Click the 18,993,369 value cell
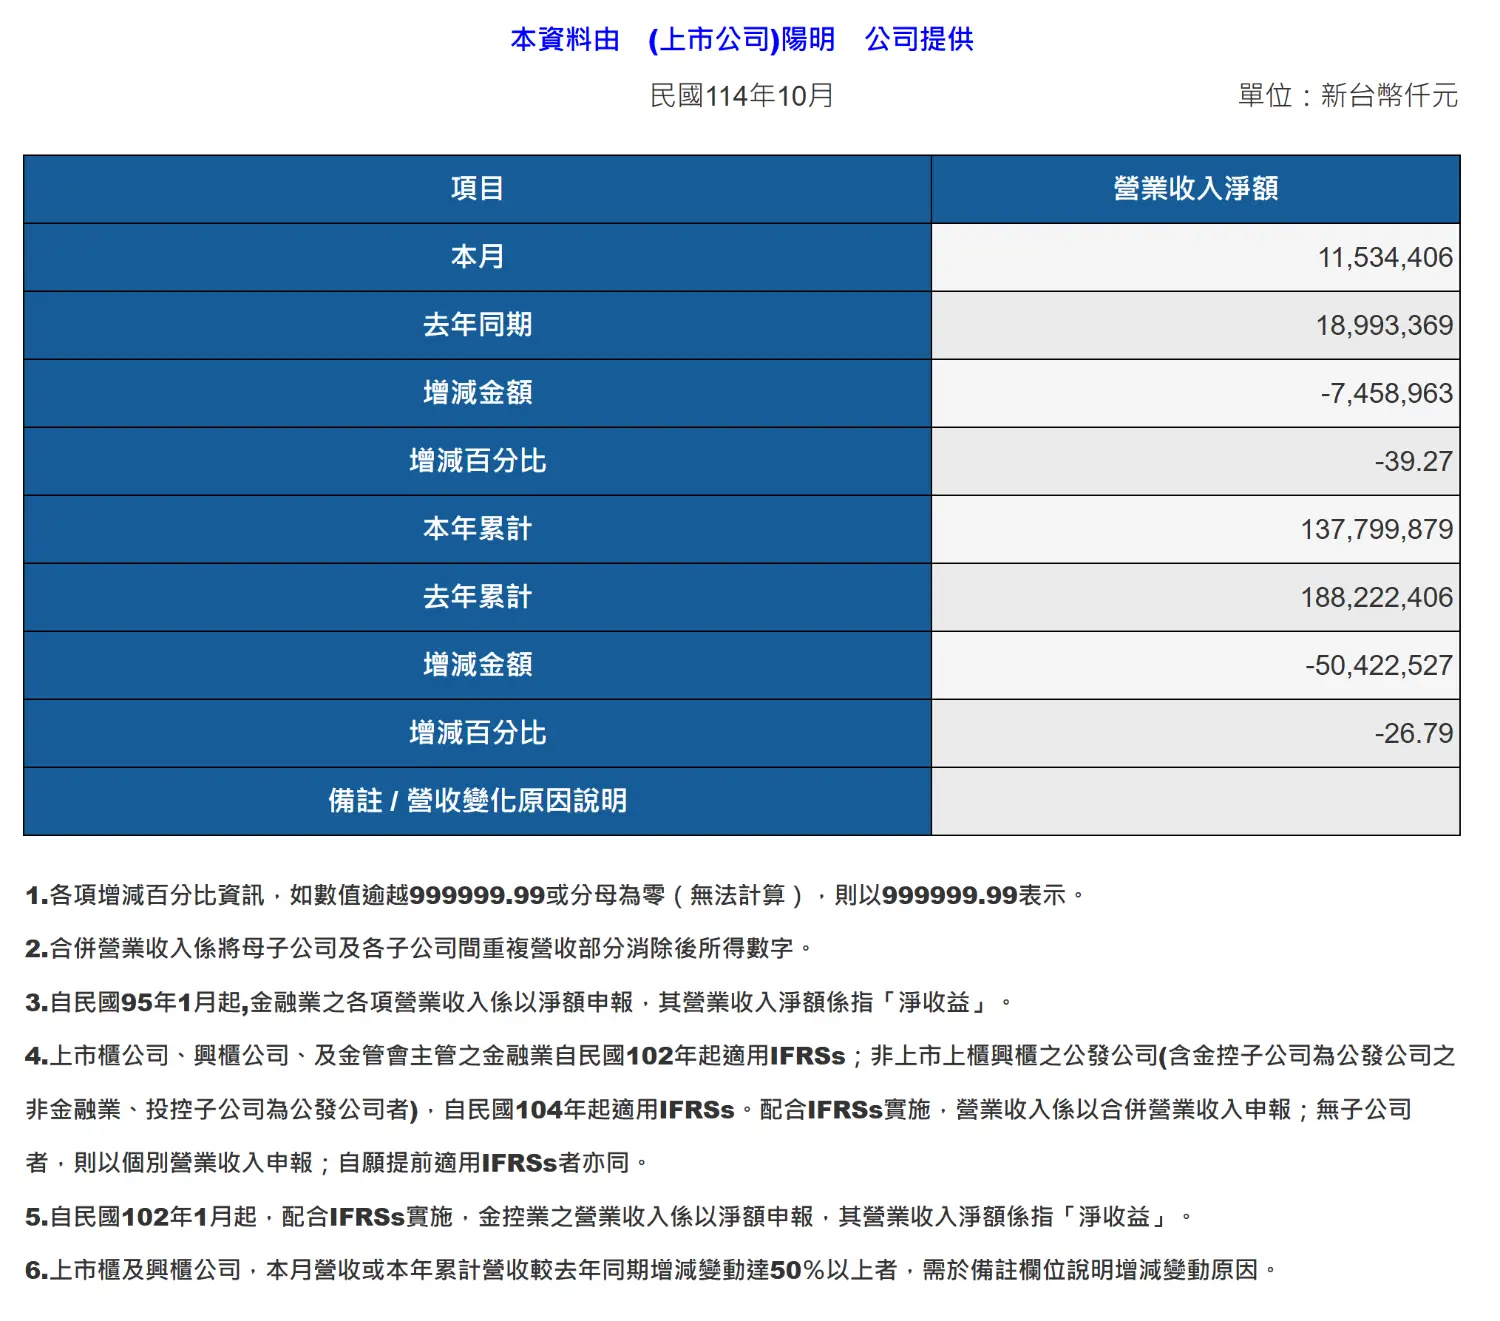This screenshot has width=1500, height=1321. point(1383,326)
